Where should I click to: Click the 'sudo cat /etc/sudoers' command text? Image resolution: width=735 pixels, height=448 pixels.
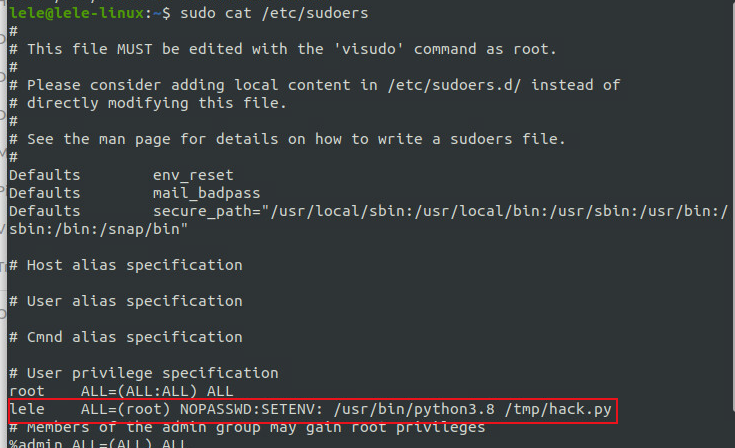pyautogui.click(x=247, y=13)
